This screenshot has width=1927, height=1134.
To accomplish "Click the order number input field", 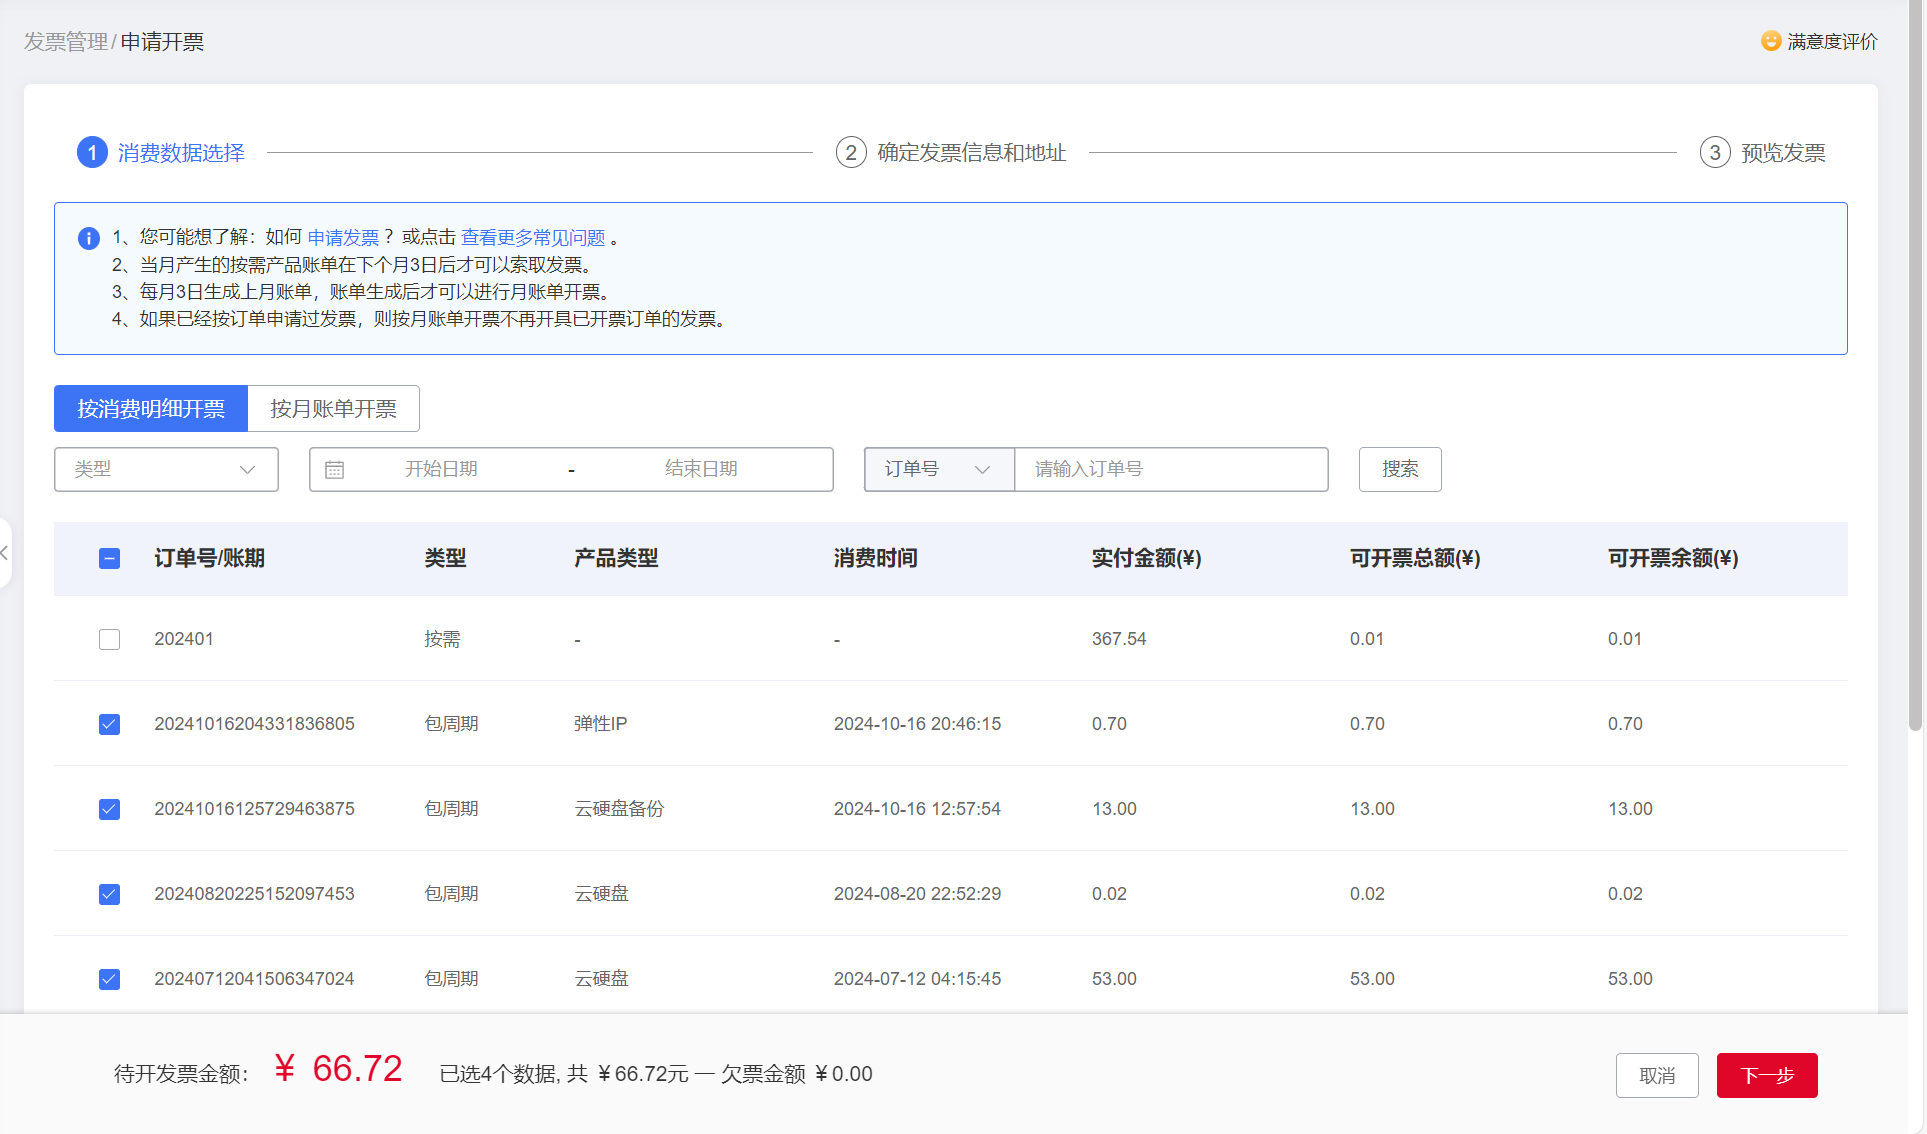I will (x=1170, y=469).
